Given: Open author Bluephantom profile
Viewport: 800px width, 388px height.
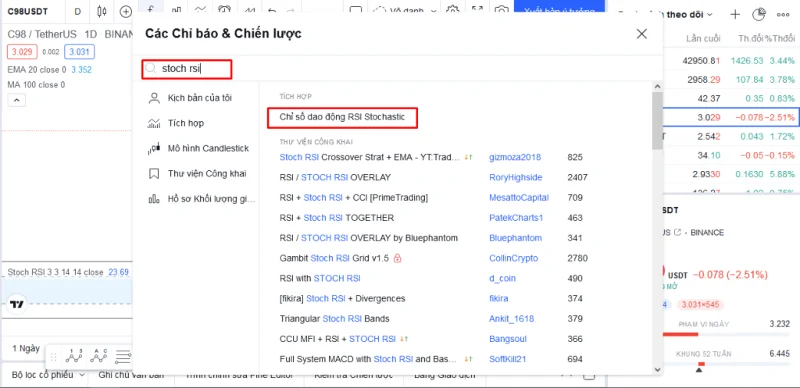Looking at the screenshot, I should click(x=515, y=238).
